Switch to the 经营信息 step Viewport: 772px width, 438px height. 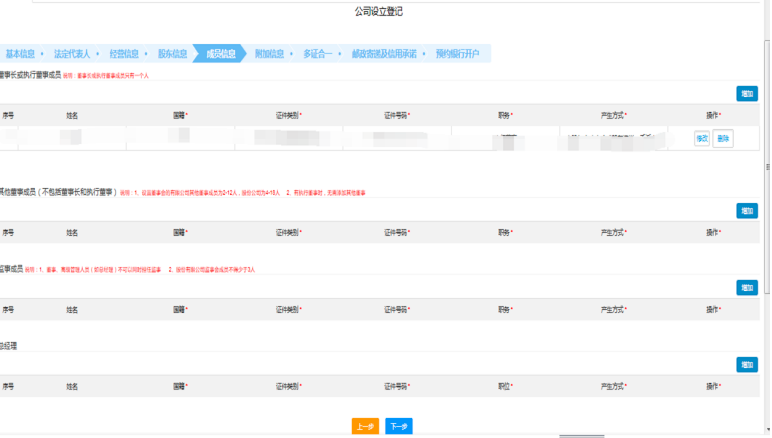pos(124,54)
